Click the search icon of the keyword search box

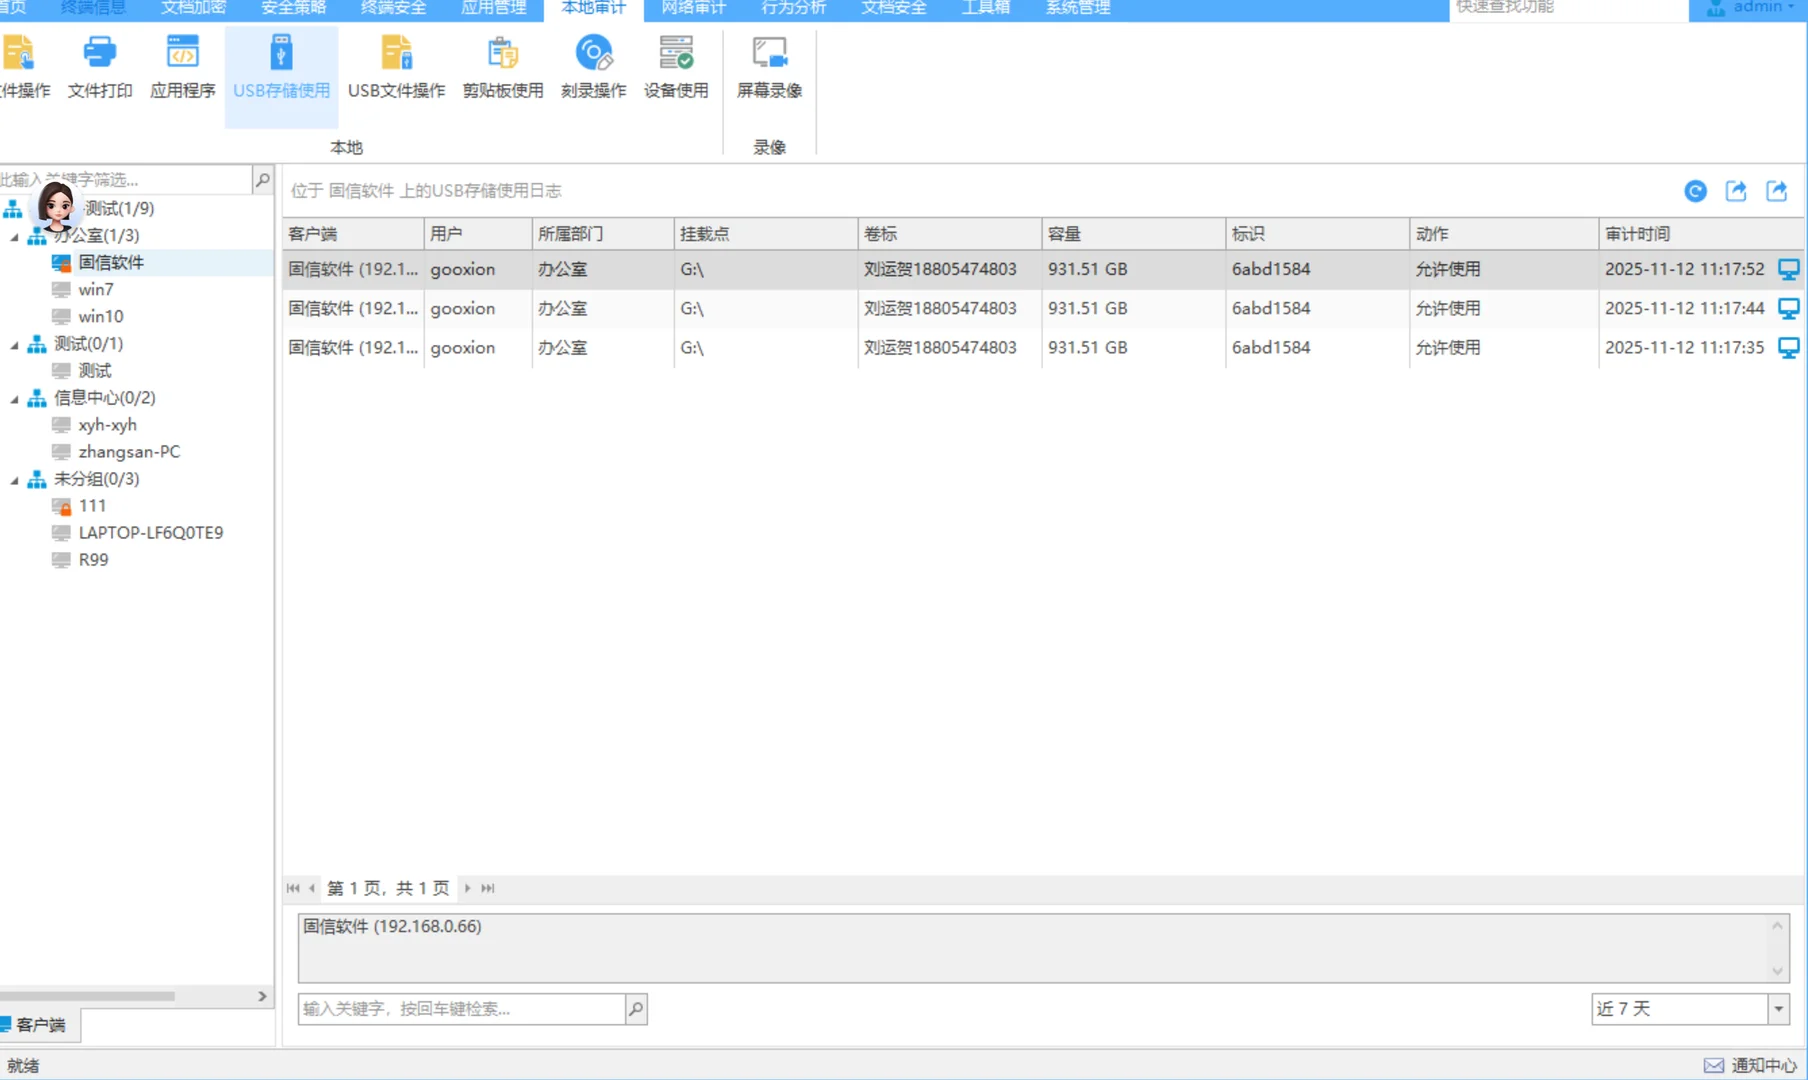click(x=636, y=1009)
